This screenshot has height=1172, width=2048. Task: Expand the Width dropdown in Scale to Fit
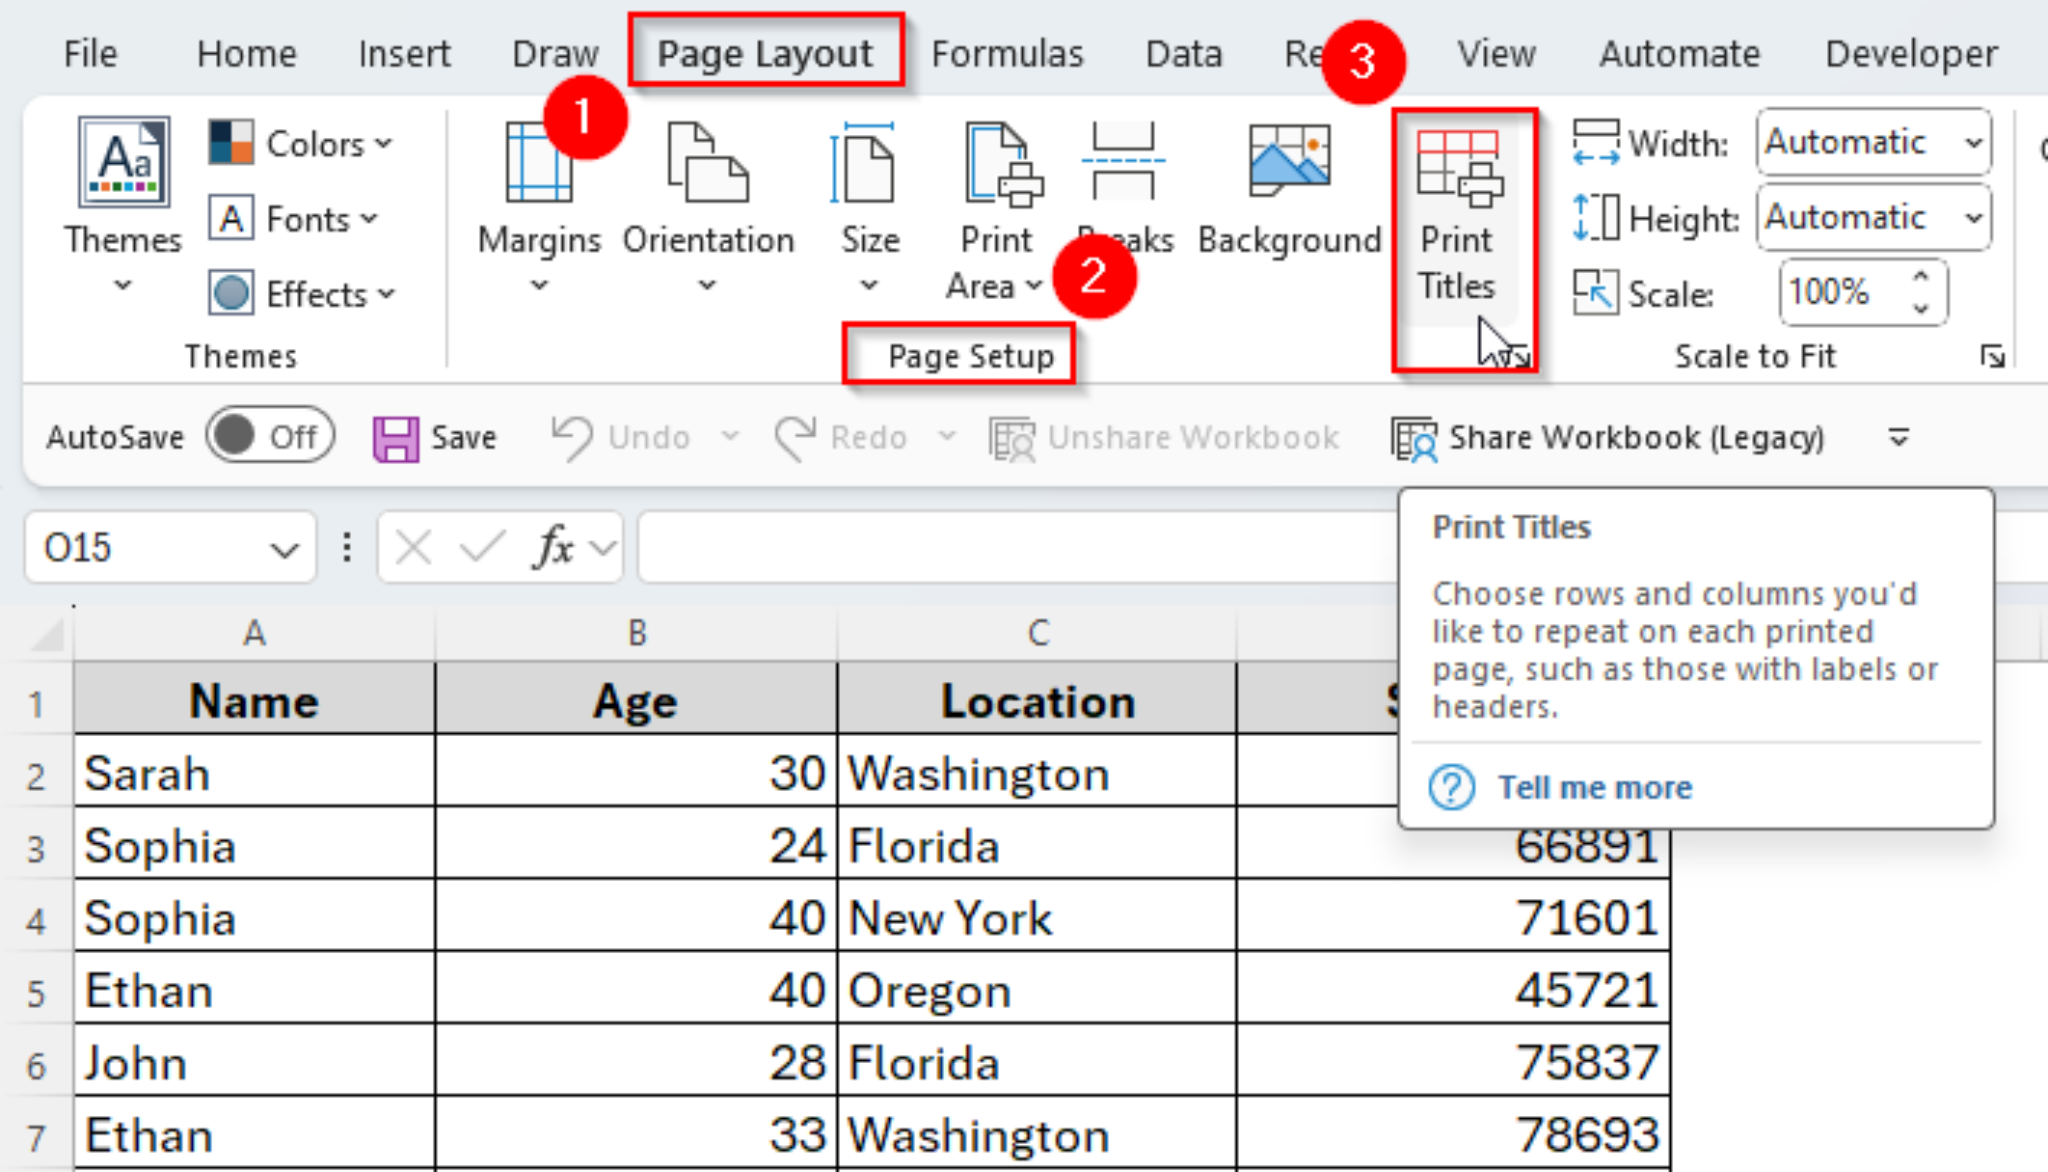tap(1972, 142)
